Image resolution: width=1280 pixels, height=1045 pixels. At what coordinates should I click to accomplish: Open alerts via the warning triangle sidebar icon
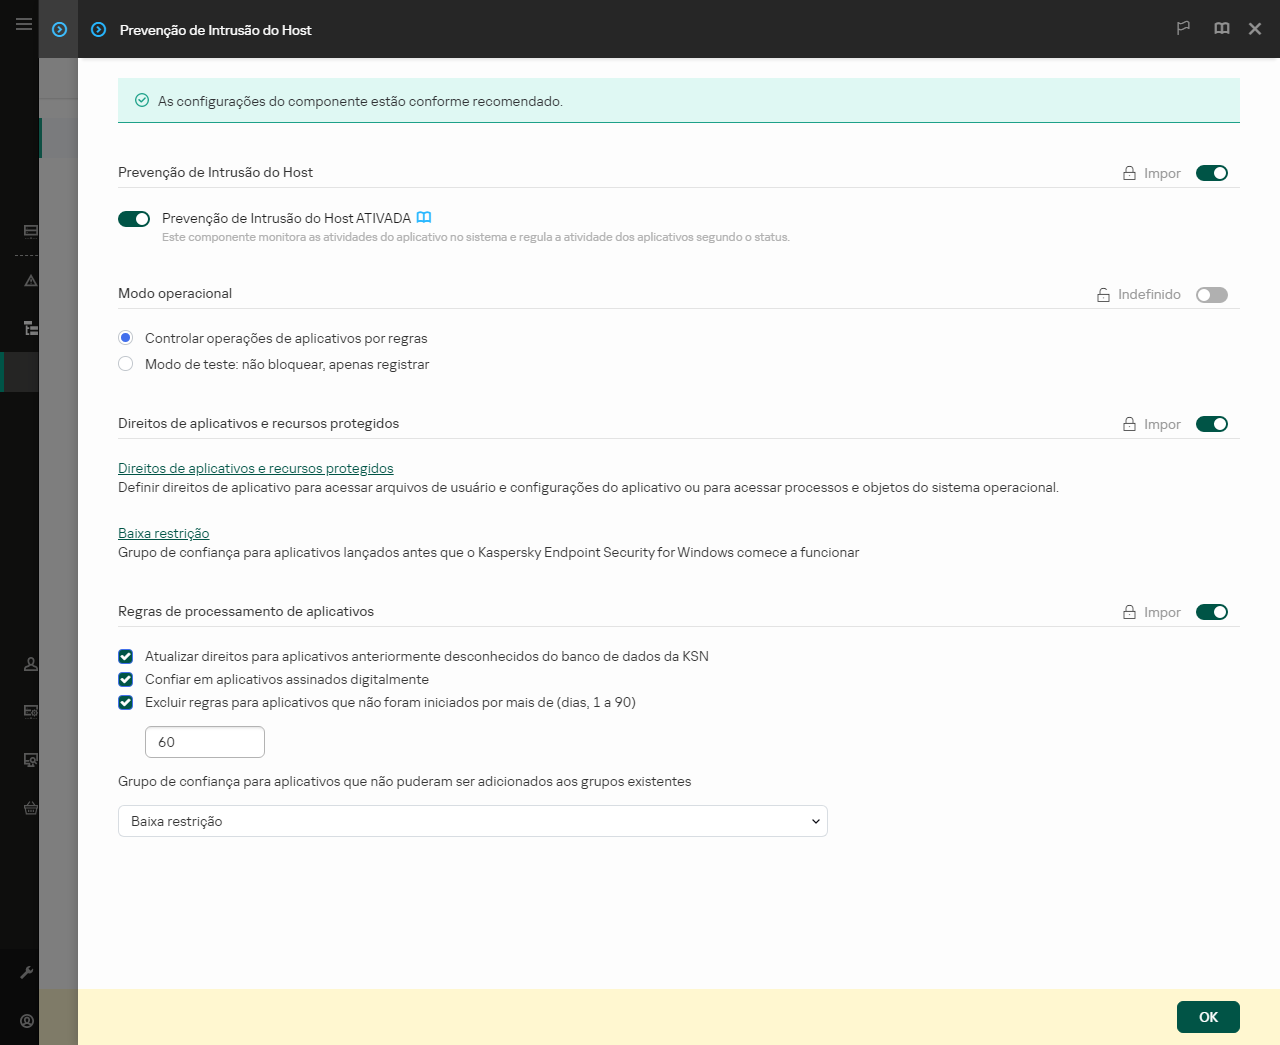click(30, 281)
